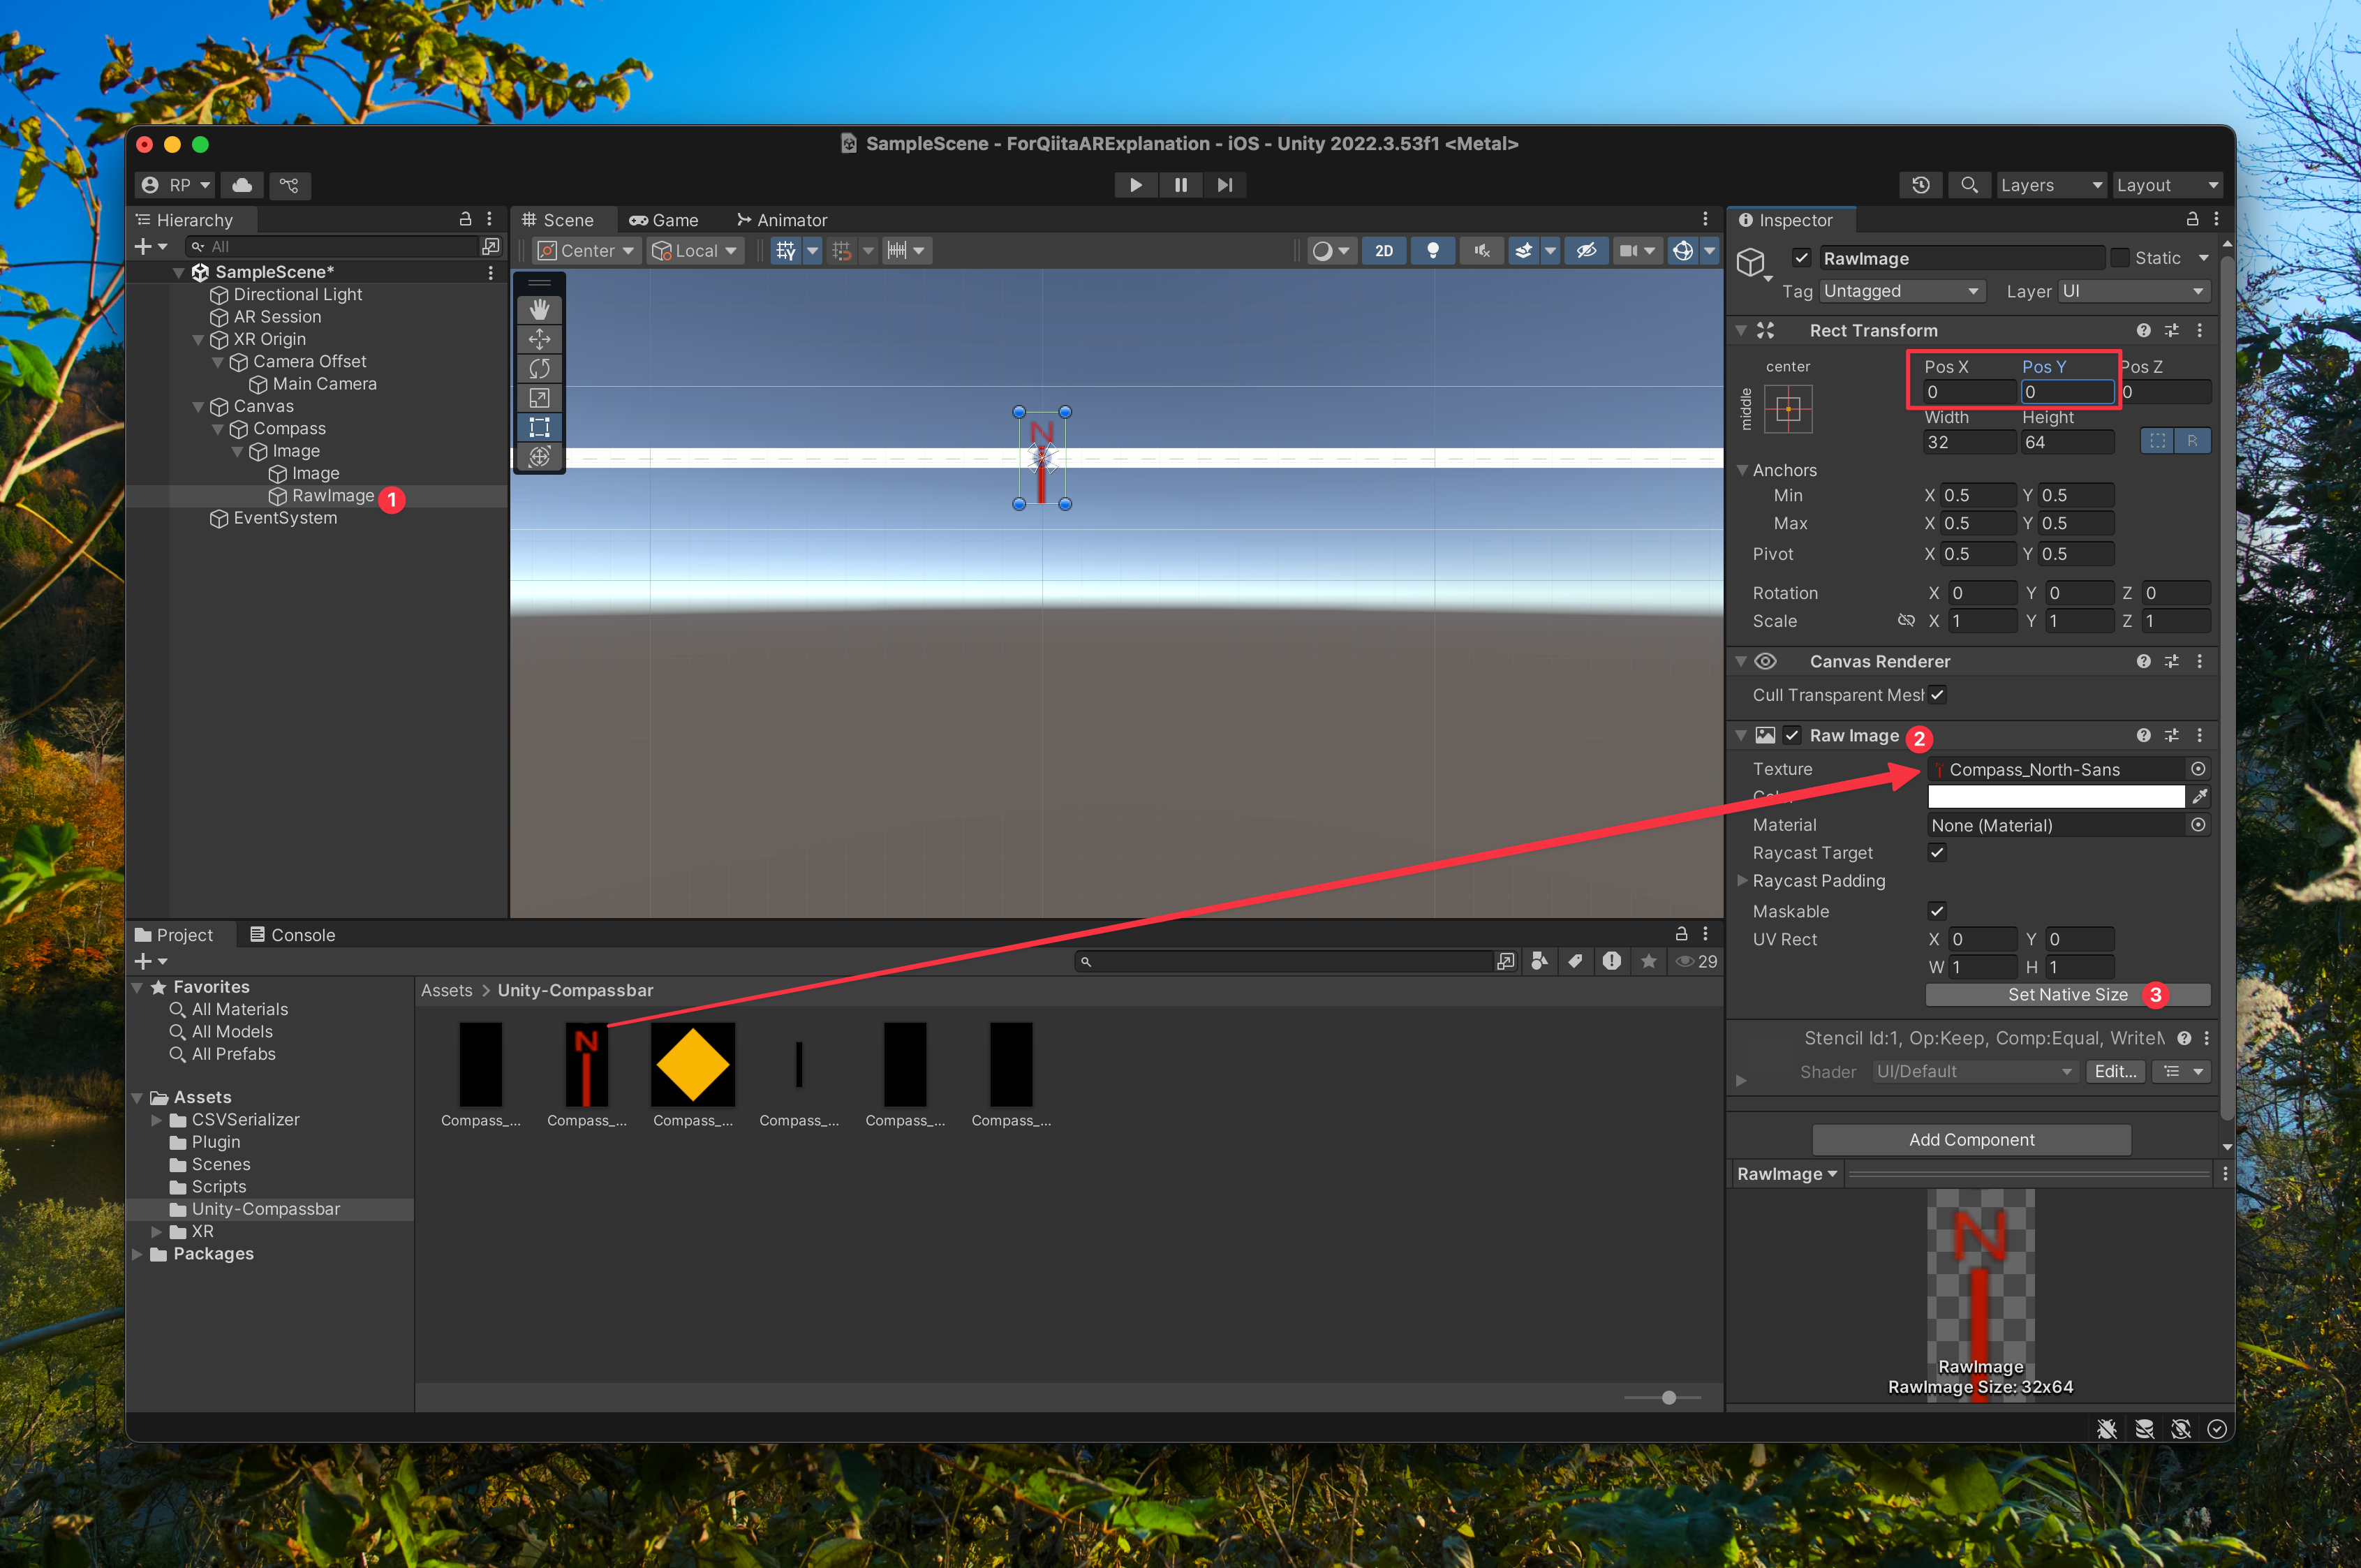
Task: Toggle scene lighting with the bulb icon
Action: coord(1432,250)
